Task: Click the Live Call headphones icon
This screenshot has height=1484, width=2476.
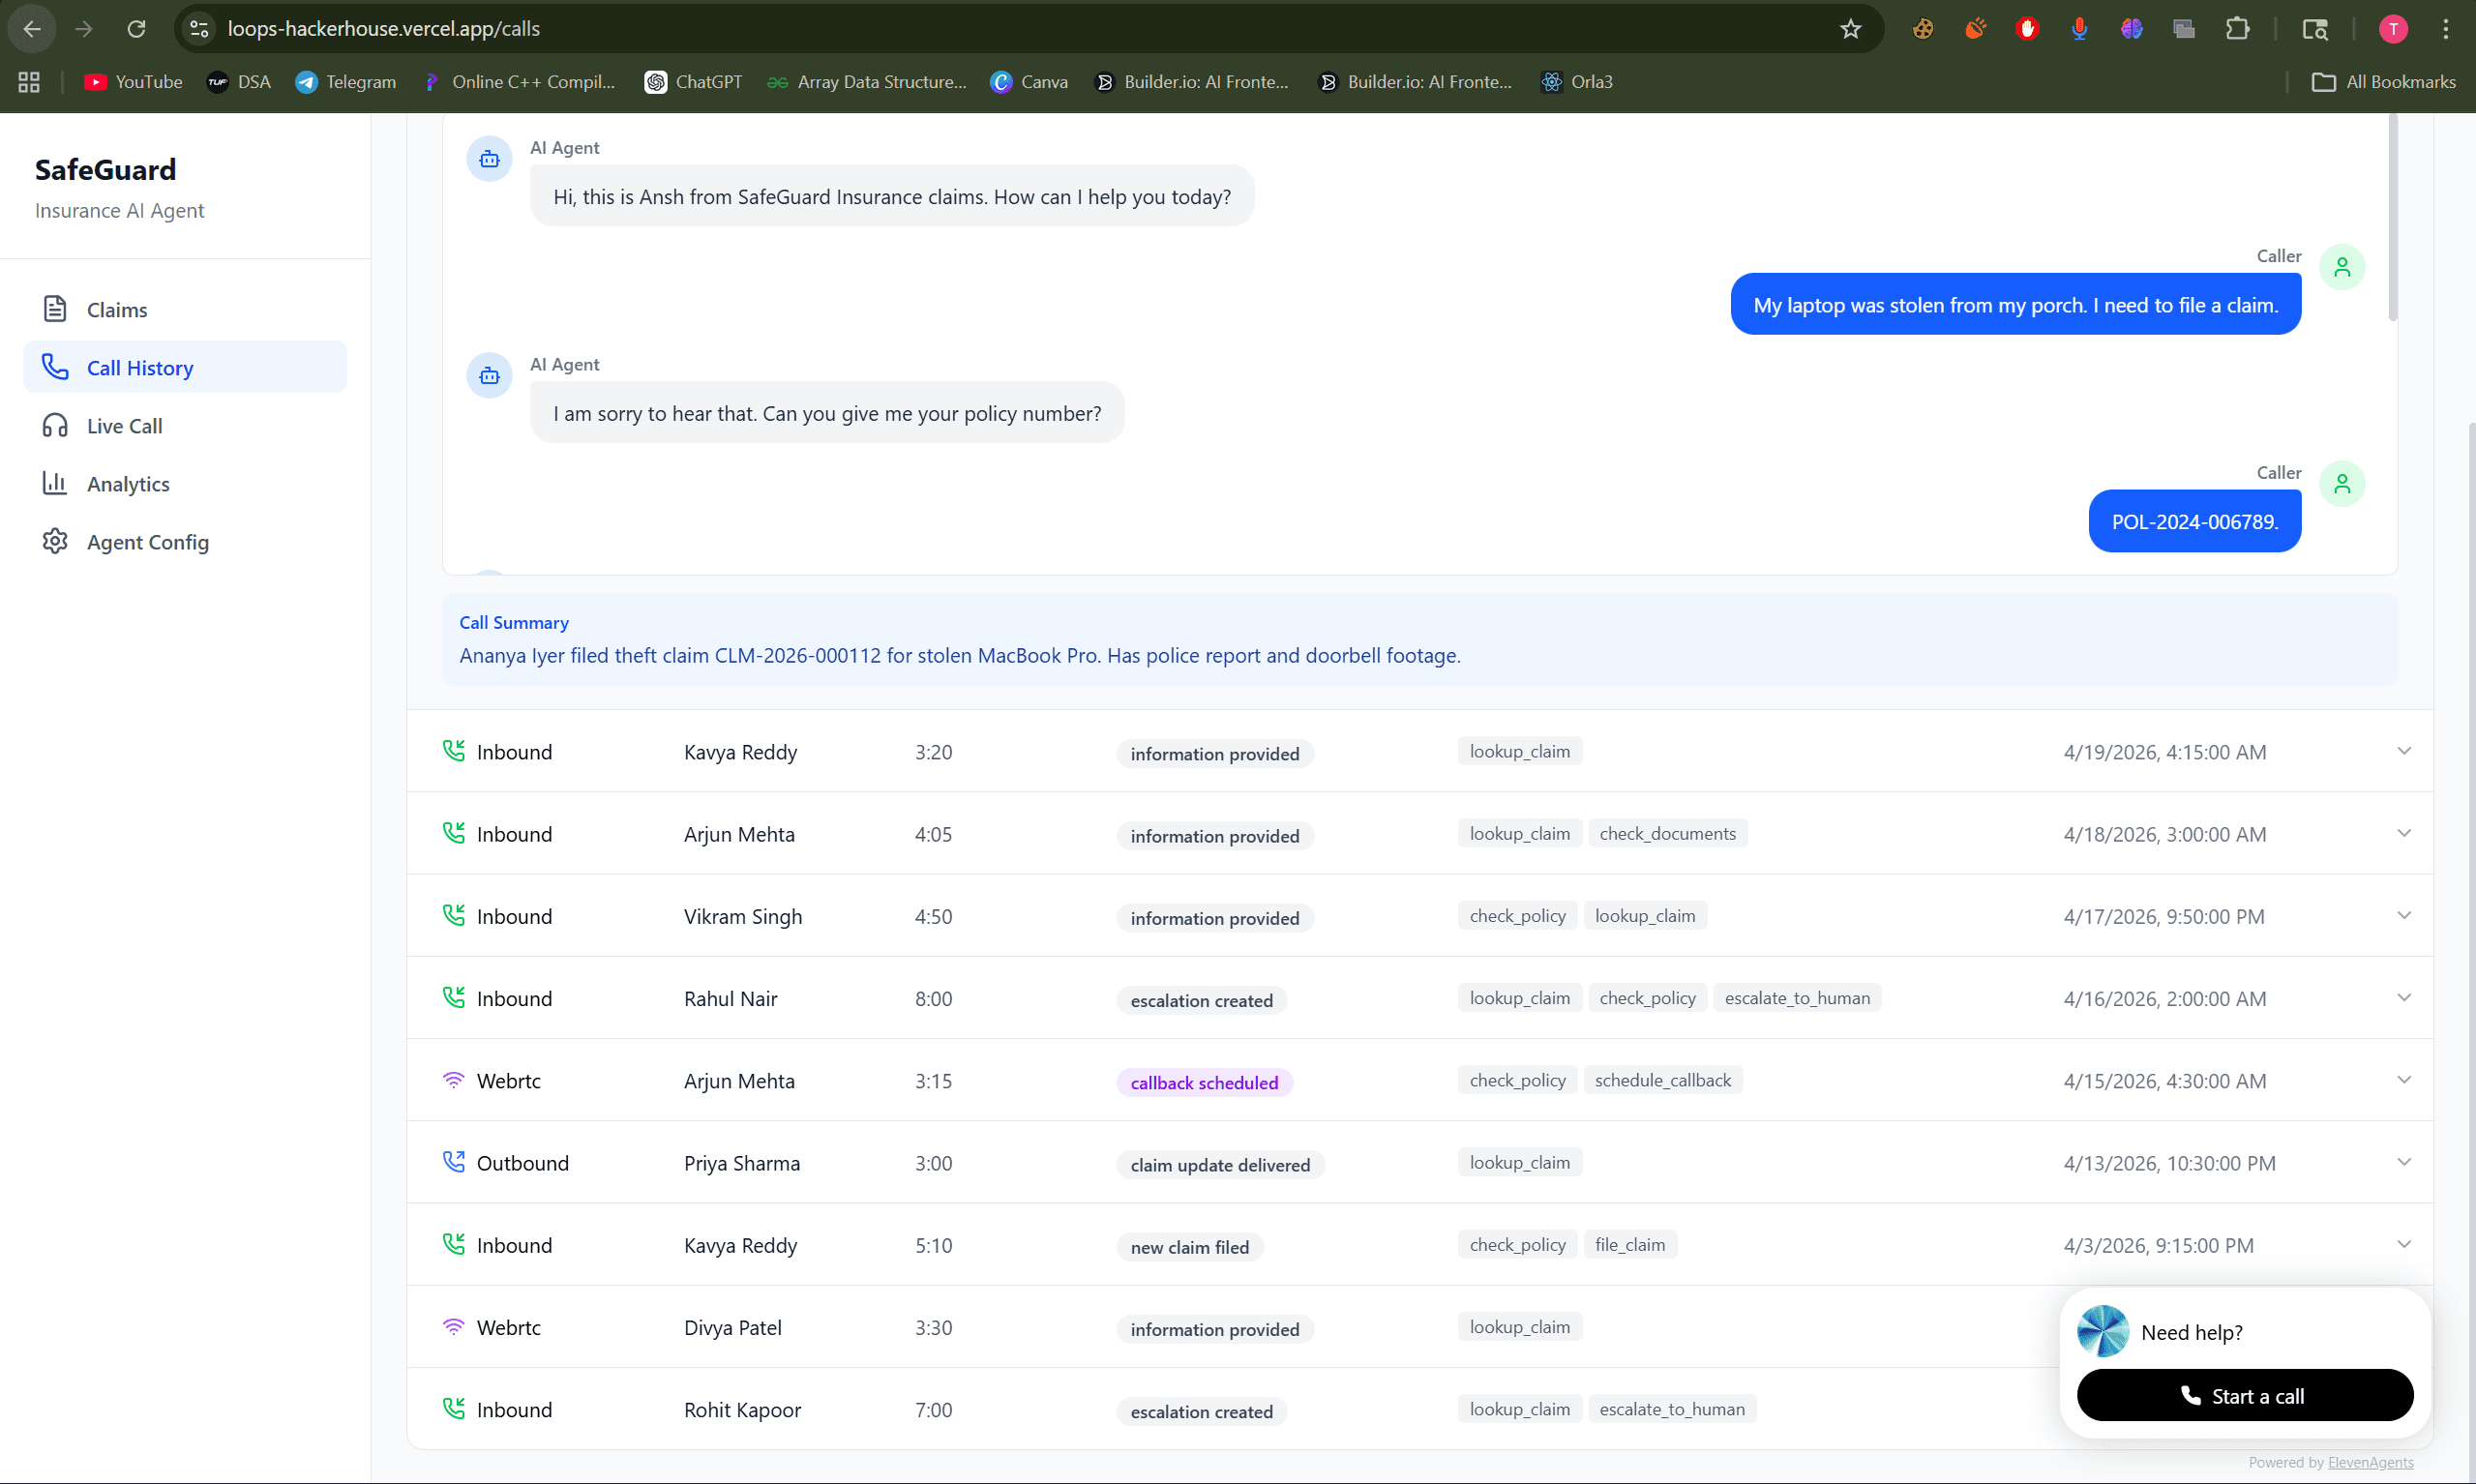Action: (55, 425)
